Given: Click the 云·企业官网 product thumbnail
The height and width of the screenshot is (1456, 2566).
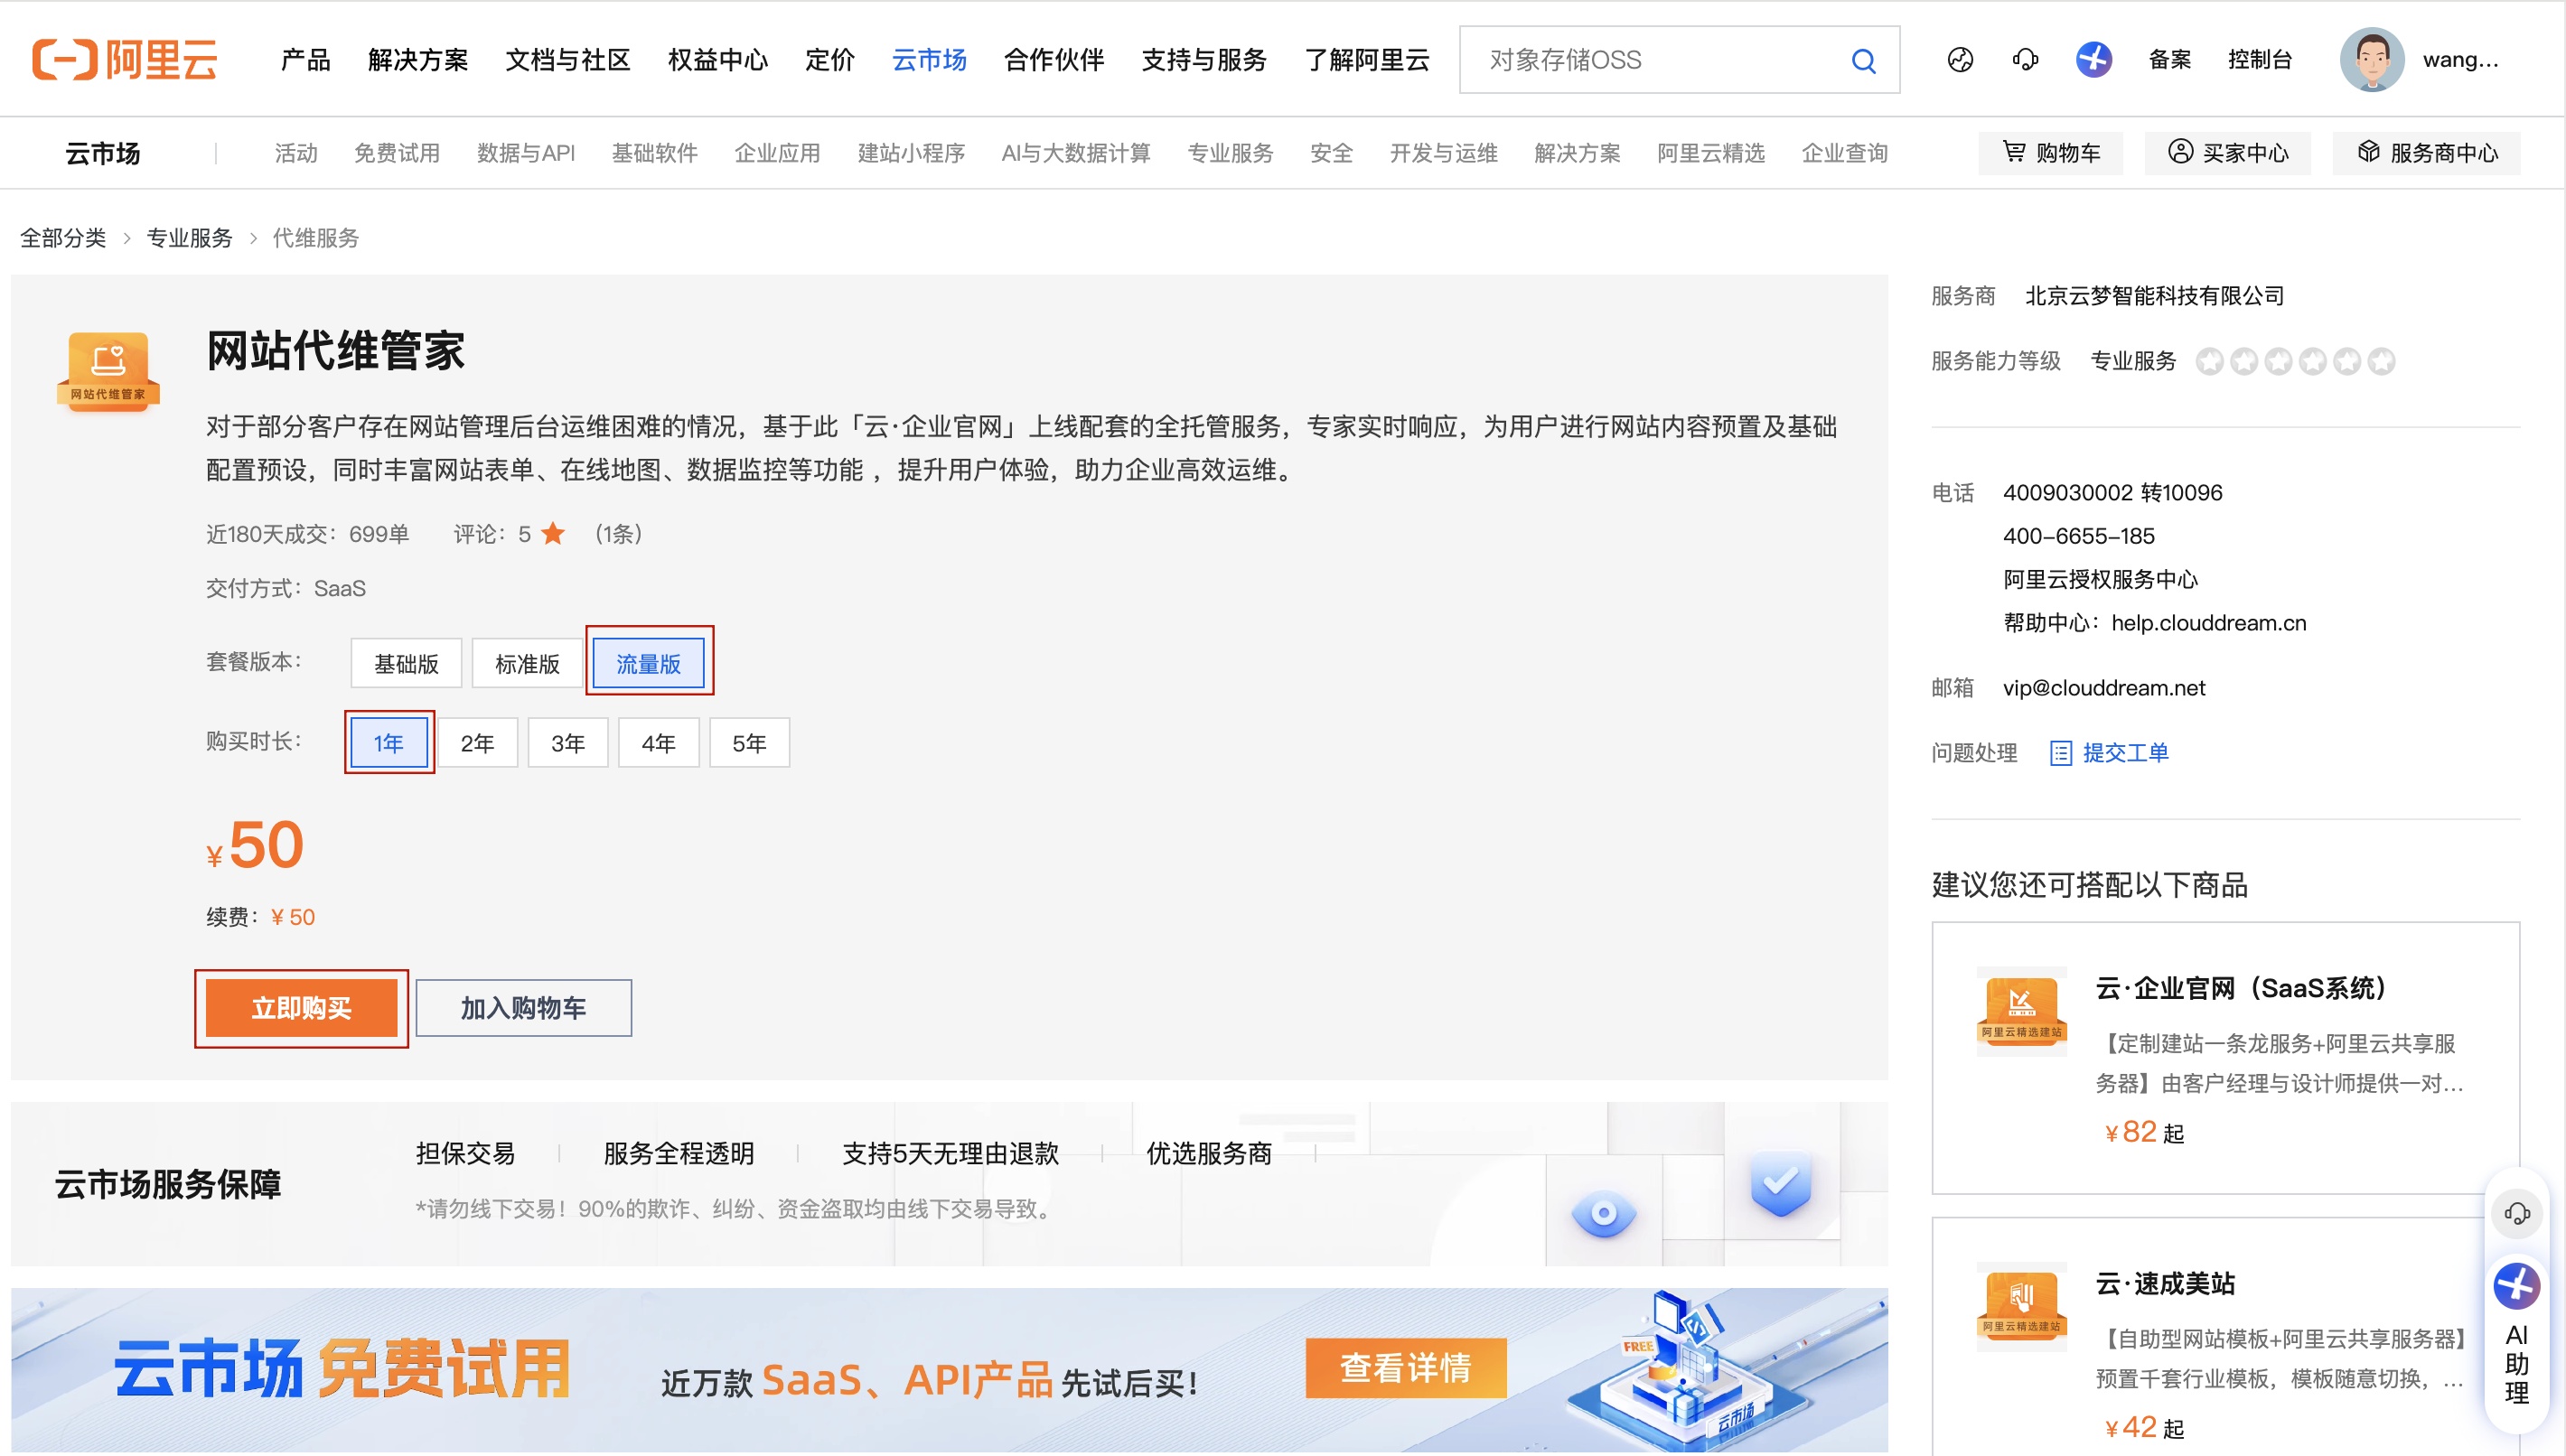Looking at the screenshot, I should [x=2021, y=1010].
